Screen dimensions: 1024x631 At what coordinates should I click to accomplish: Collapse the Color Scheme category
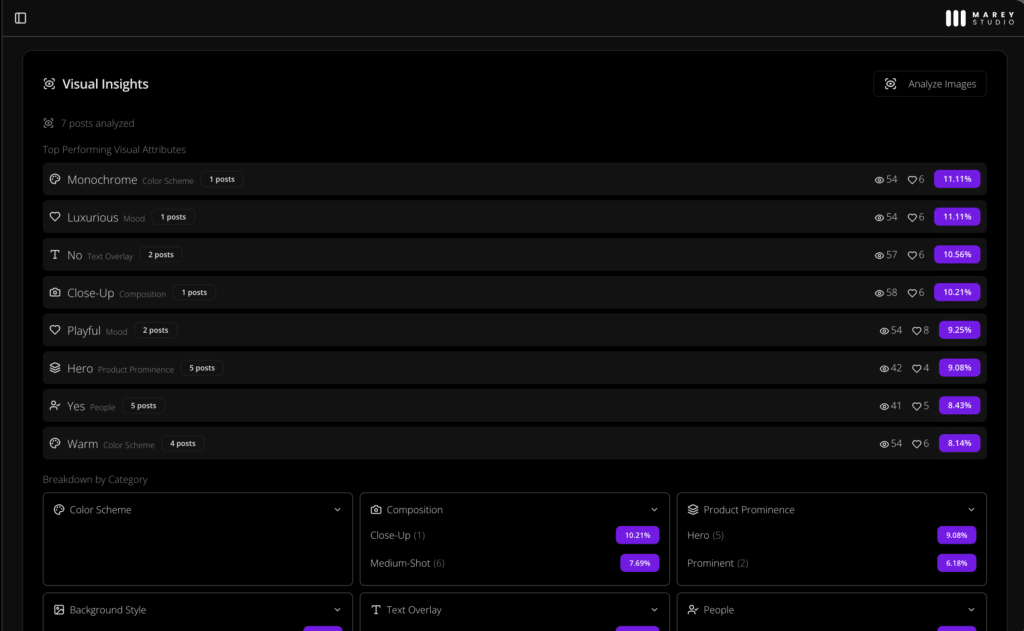[337, 510]
